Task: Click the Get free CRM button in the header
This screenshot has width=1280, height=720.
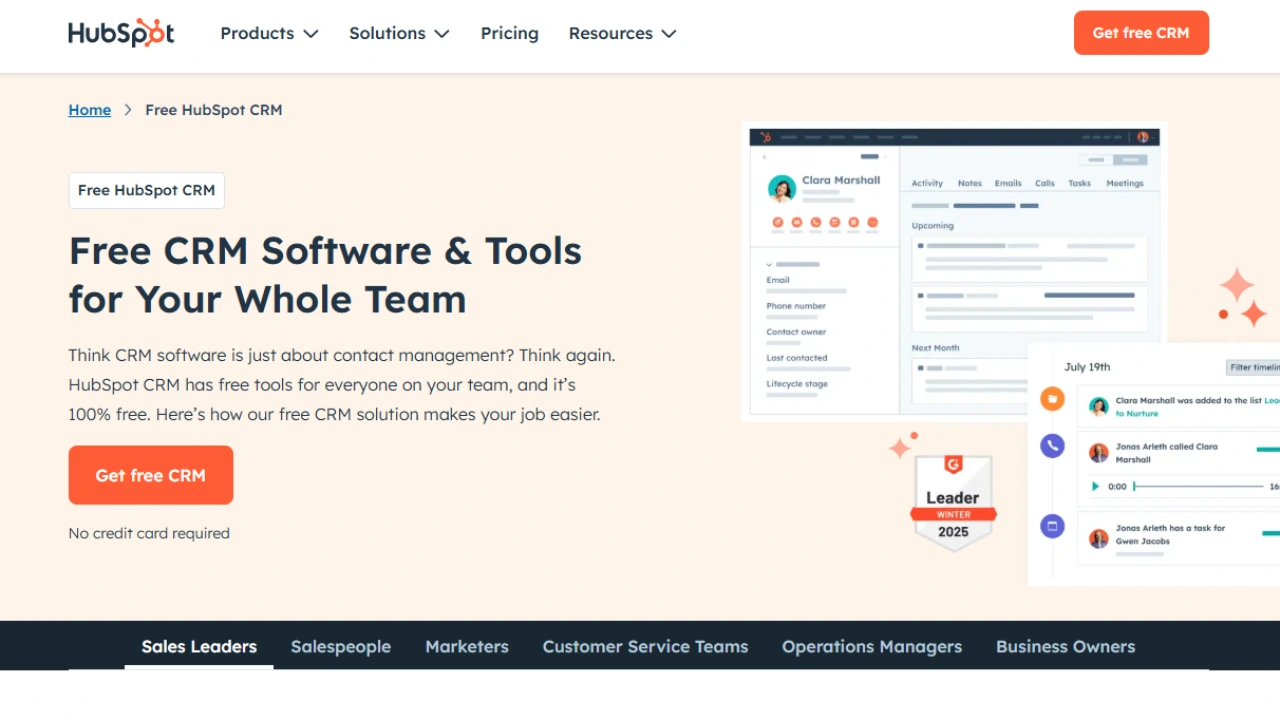Action: click(1141, 33)
